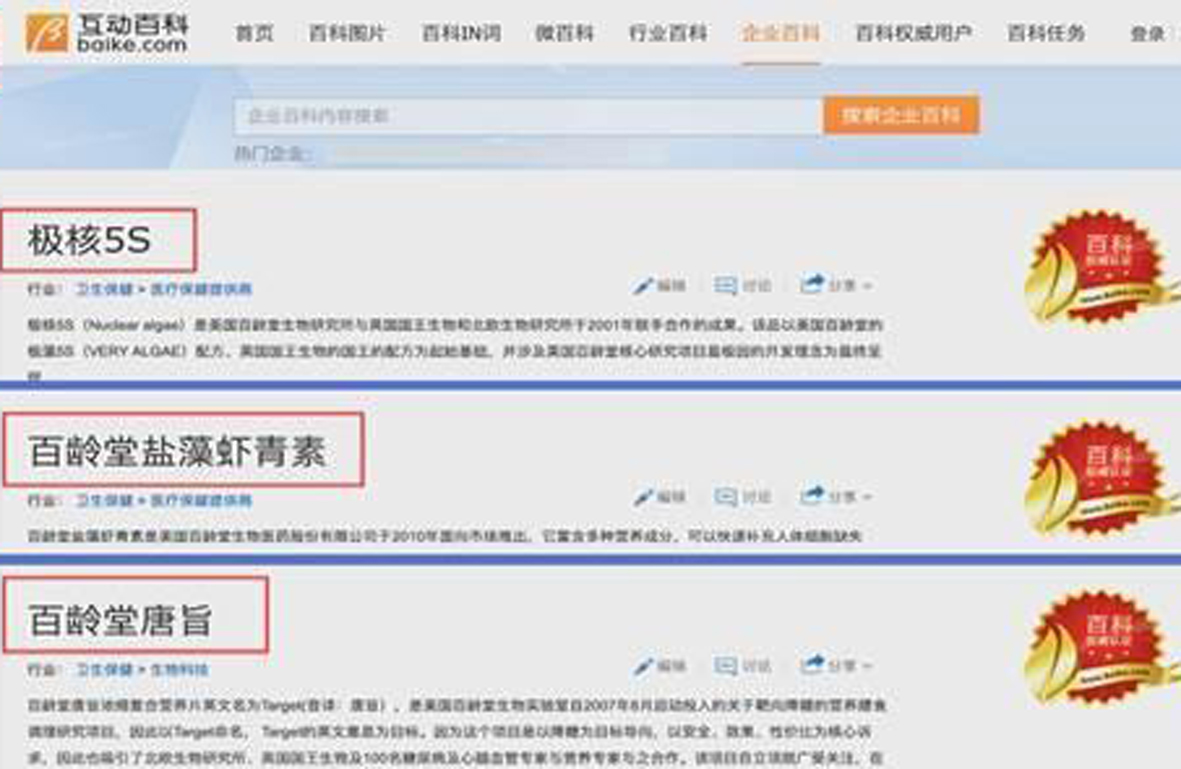Click the 卫生保健 industry link under 极核5S
The height and width of the screenshot is (769, 1181).
[105, 289]
